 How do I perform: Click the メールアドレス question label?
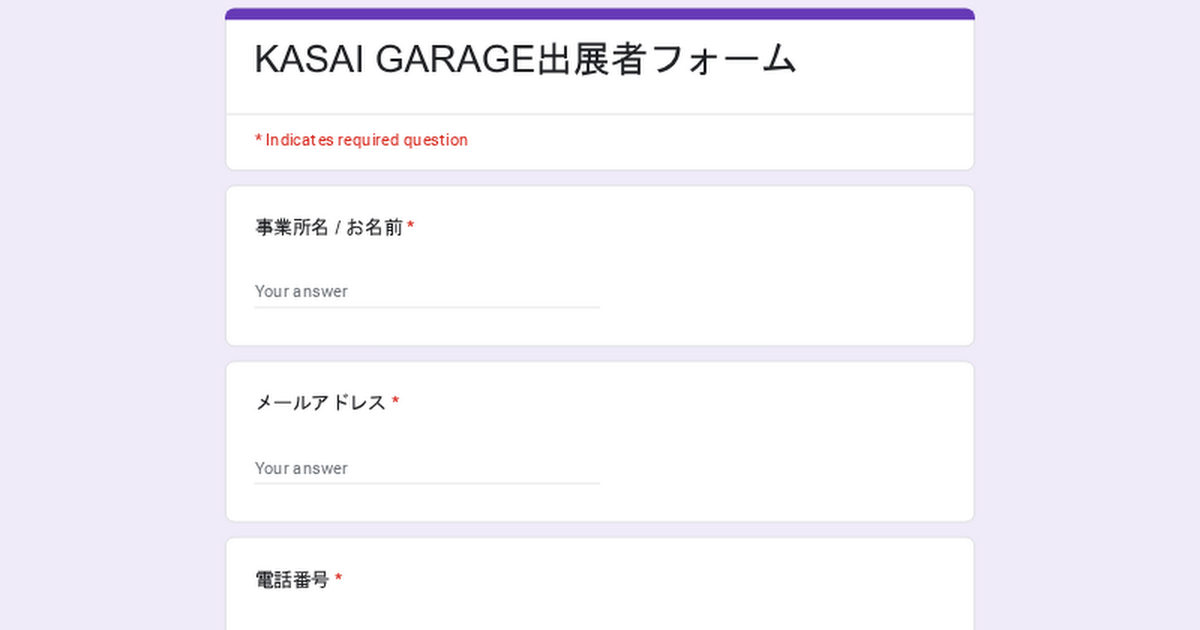(x=320, y=403)
